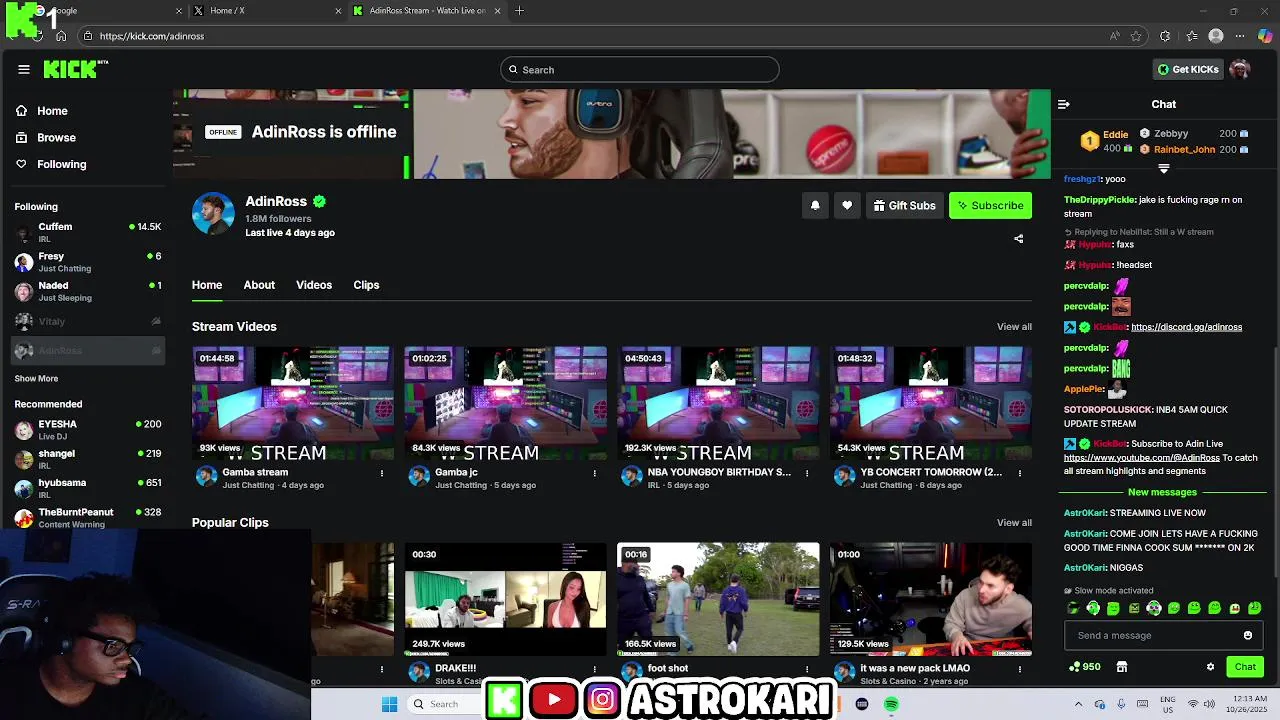1280x720 pixels.
Task: Click View all for Stream Videos
Action: [x=1014, y=327]
